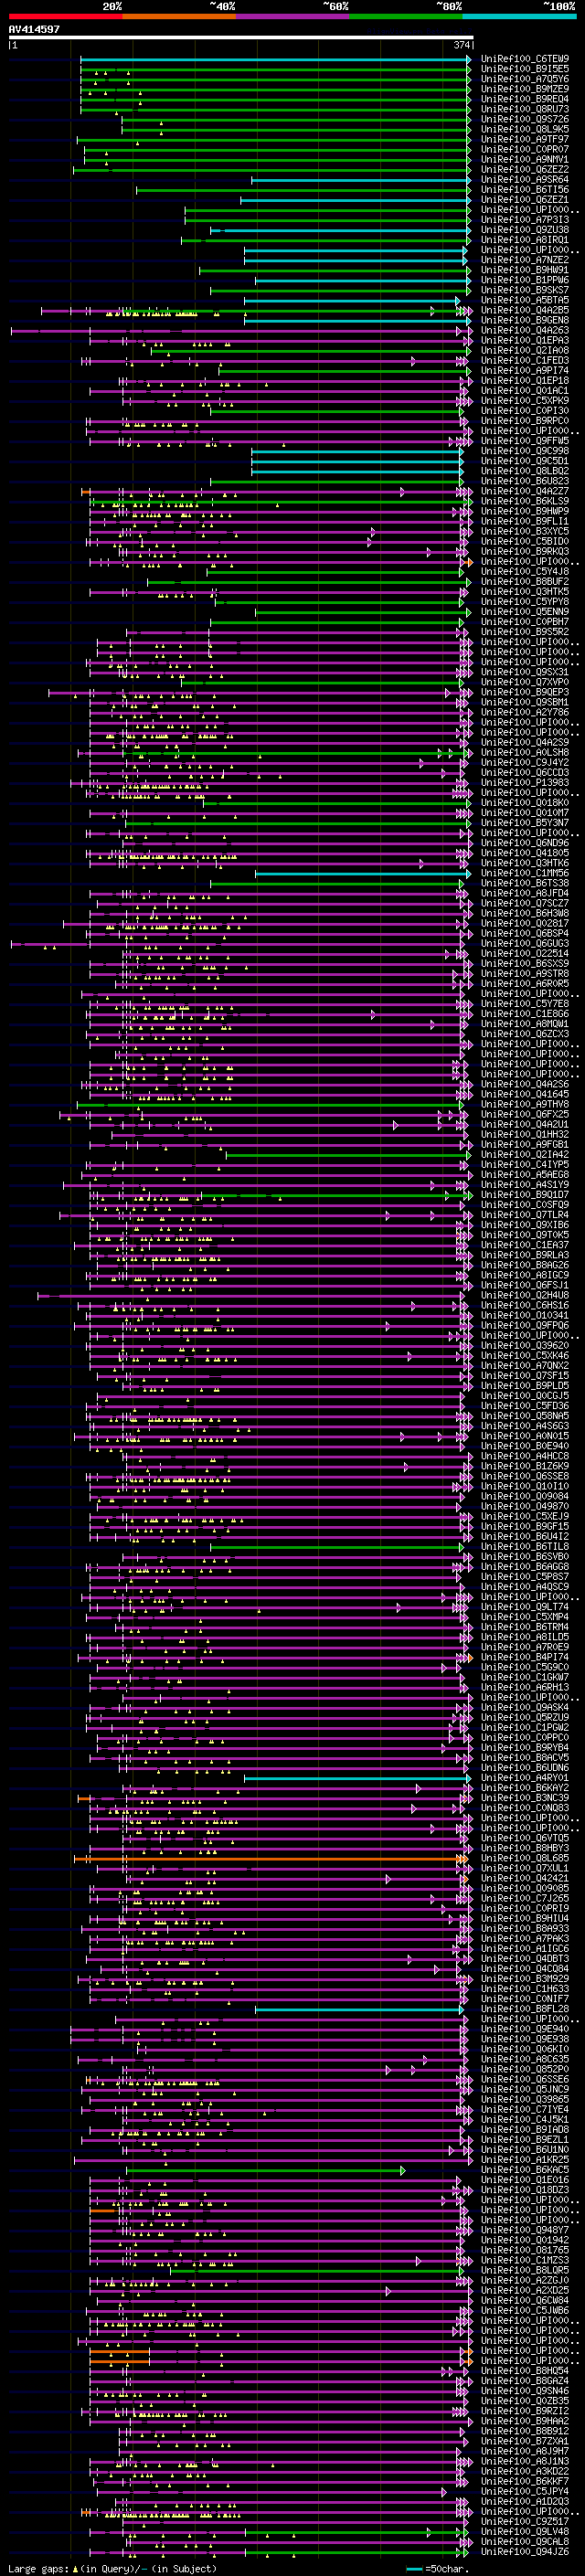The height and width of the screenshot is (2576, 585).
Task: Select hit UniRef100_Q9ZU38
Action: pos(525,229)
